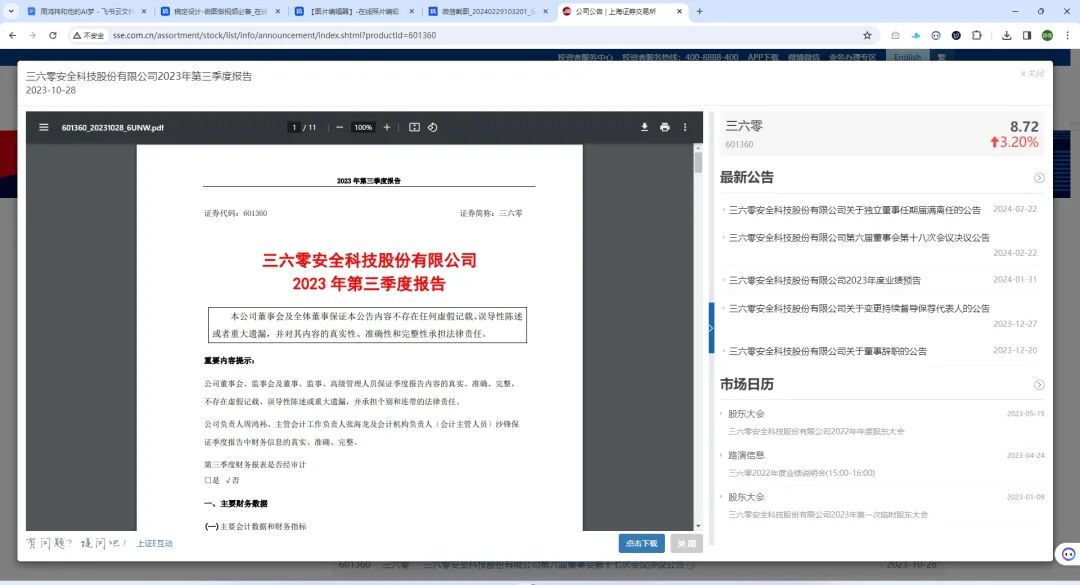Click the PDF zoom in plus button
This screenshot has width=1080, height=585.
coord(387,128)
